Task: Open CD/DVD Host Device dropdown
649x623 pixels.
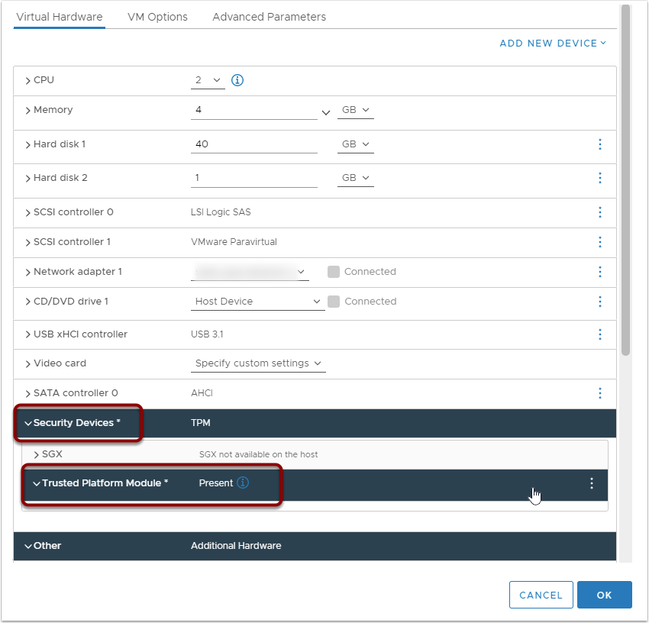Action: 258,301
